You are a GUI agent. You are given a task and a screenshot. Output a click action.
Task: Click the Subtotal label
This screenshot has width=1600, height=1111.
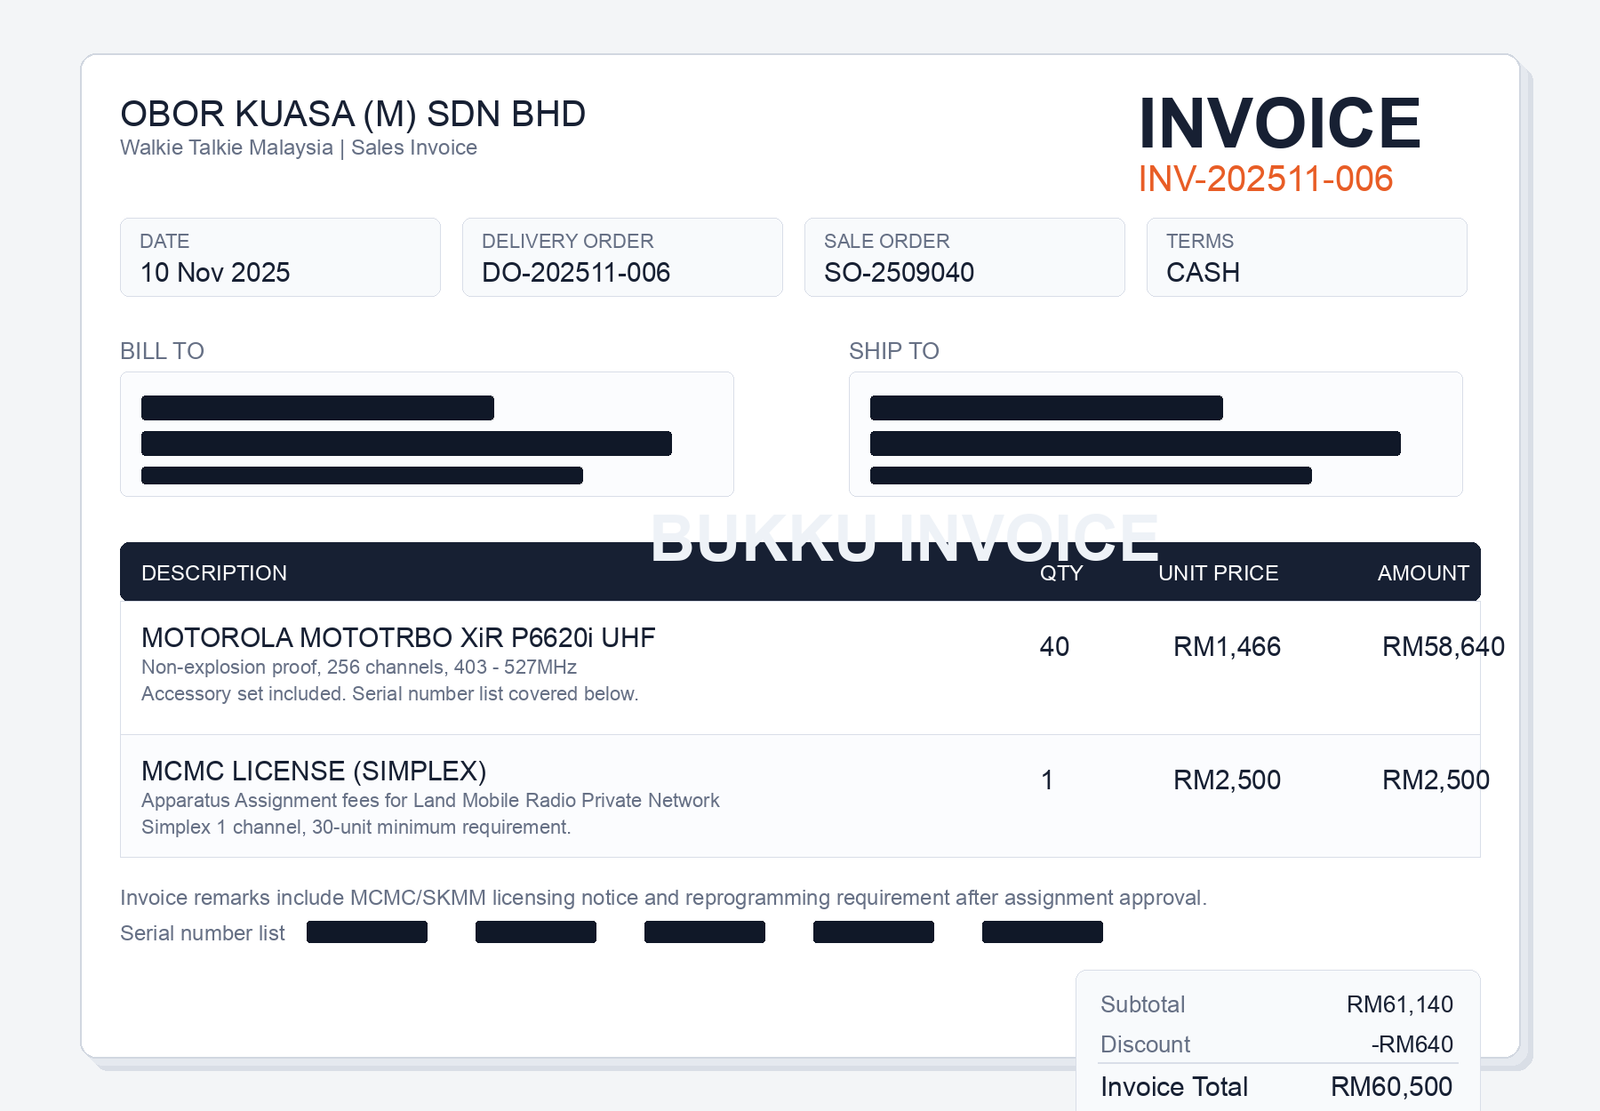tap(1142, 1005)
